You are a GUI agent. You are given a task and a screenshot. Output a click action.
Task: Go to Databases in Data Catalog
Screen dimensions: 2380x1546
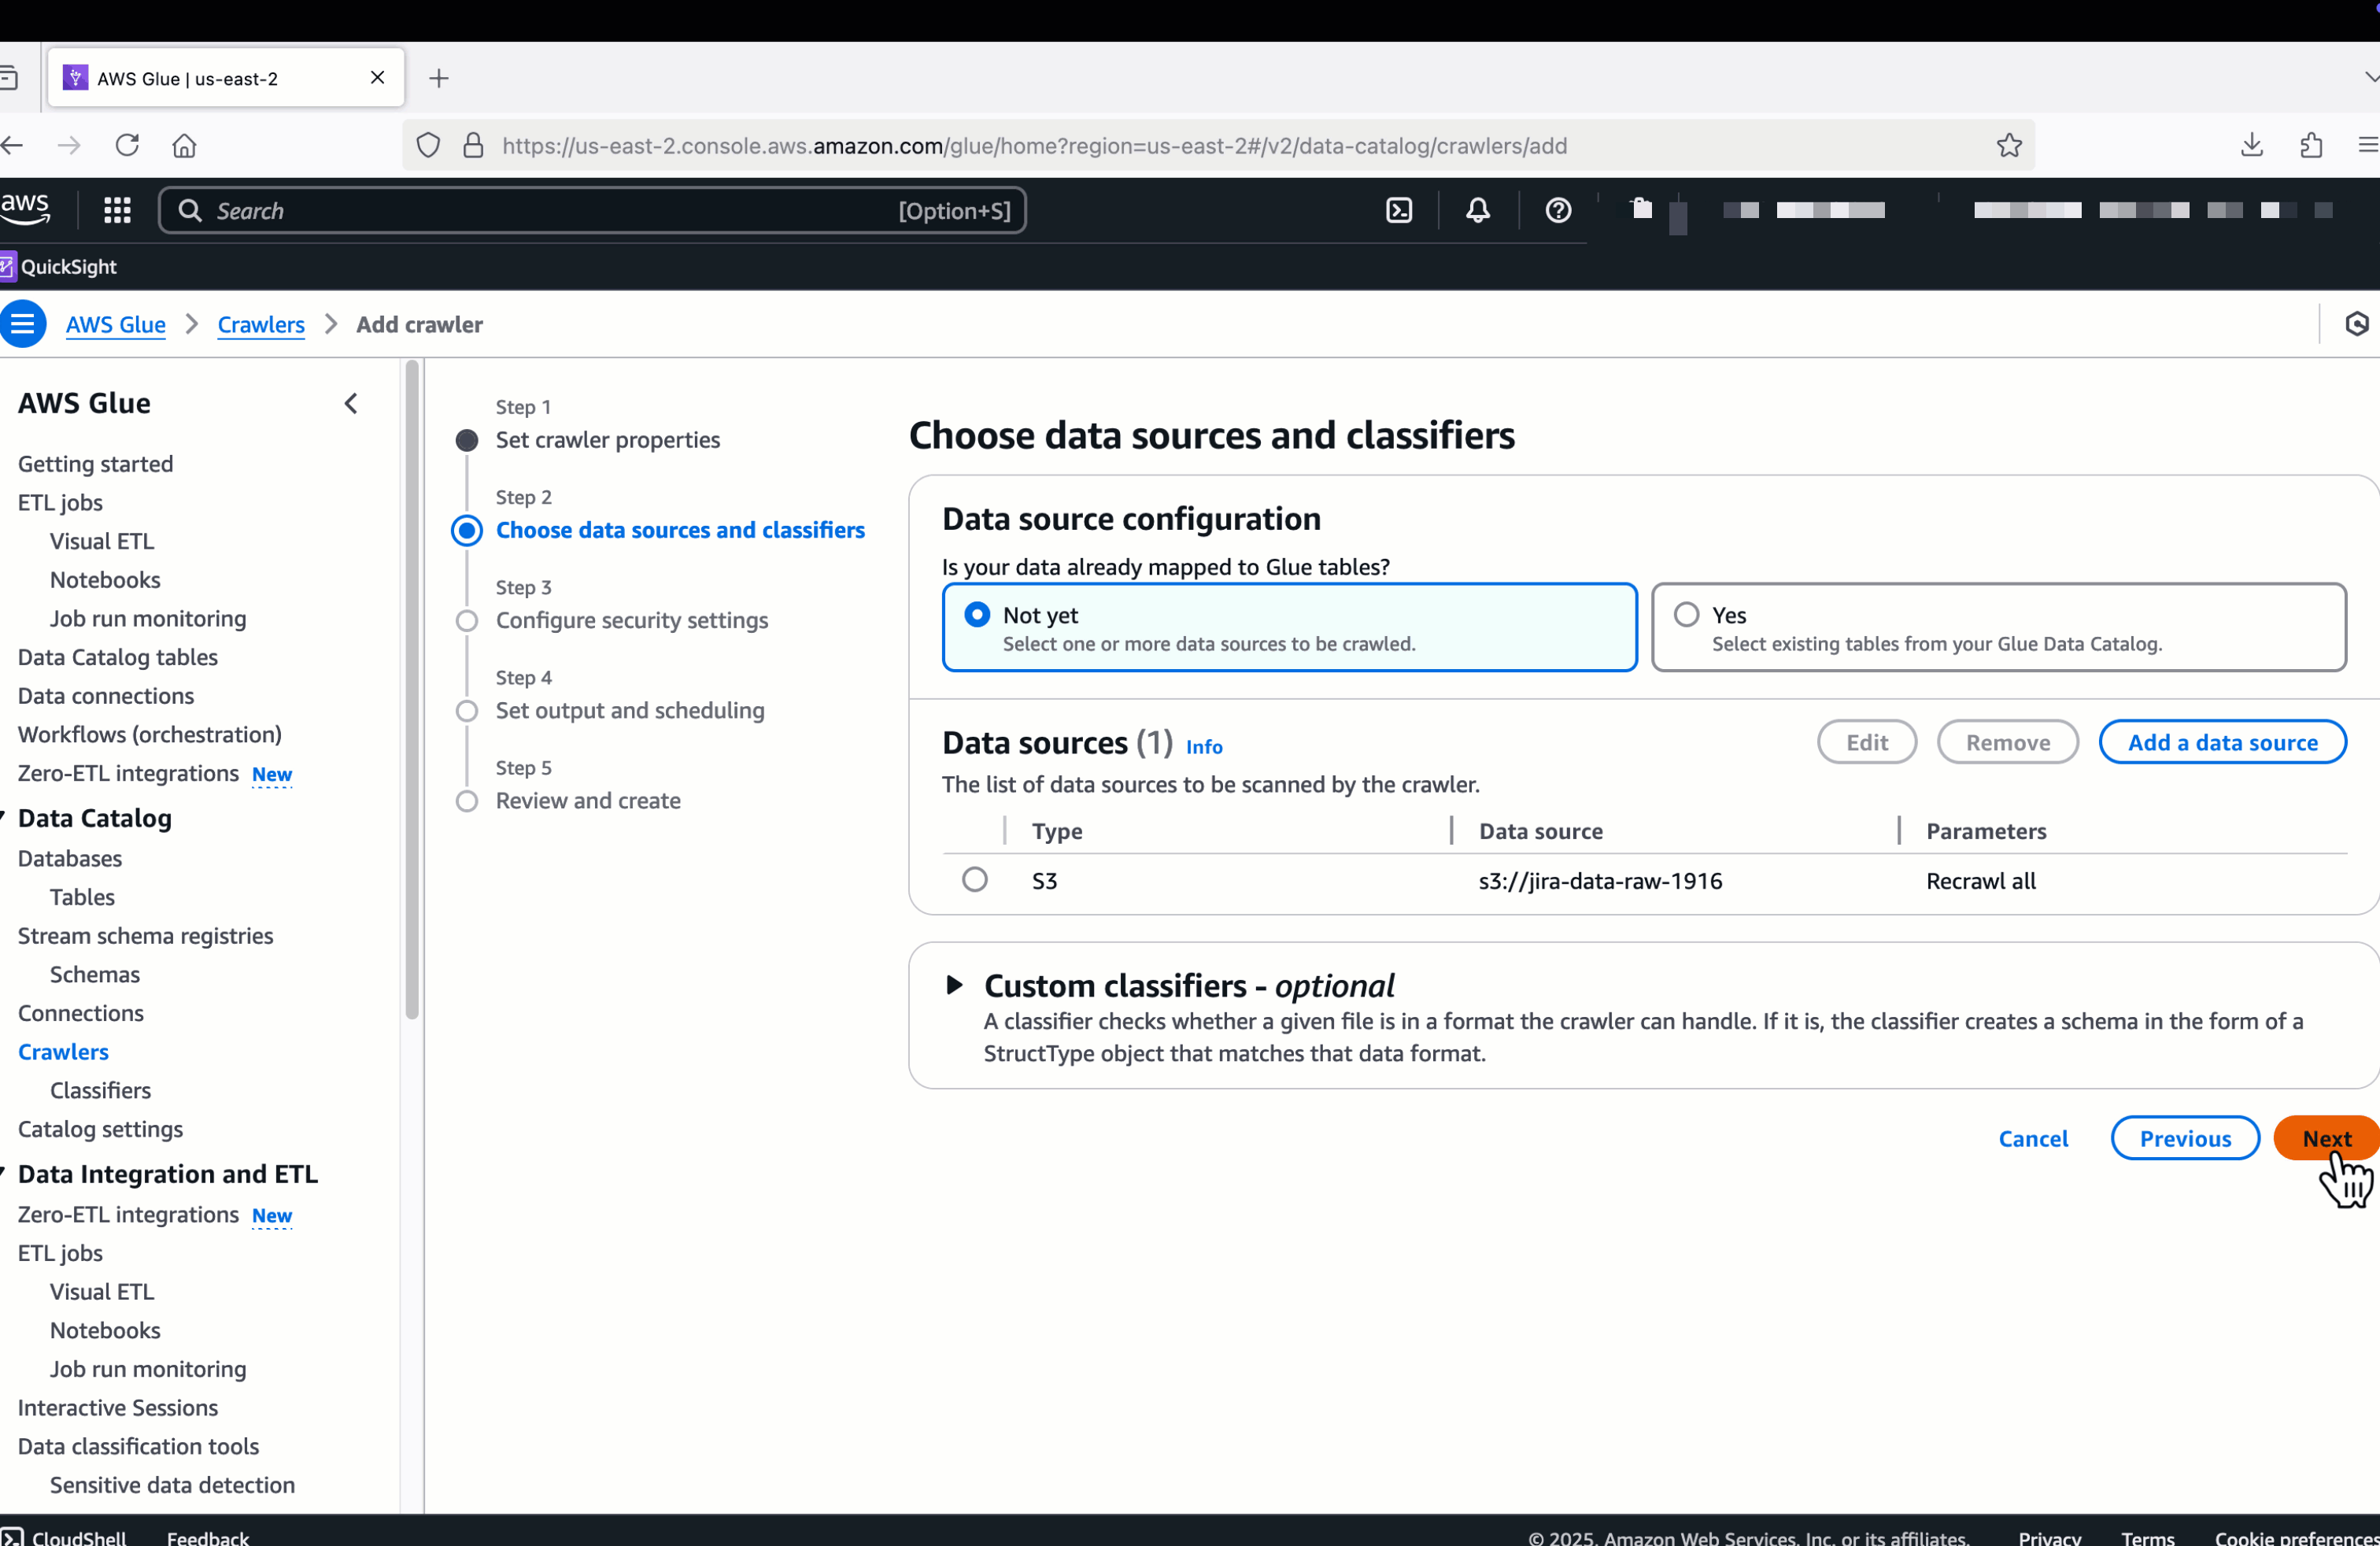pos(70,858)
